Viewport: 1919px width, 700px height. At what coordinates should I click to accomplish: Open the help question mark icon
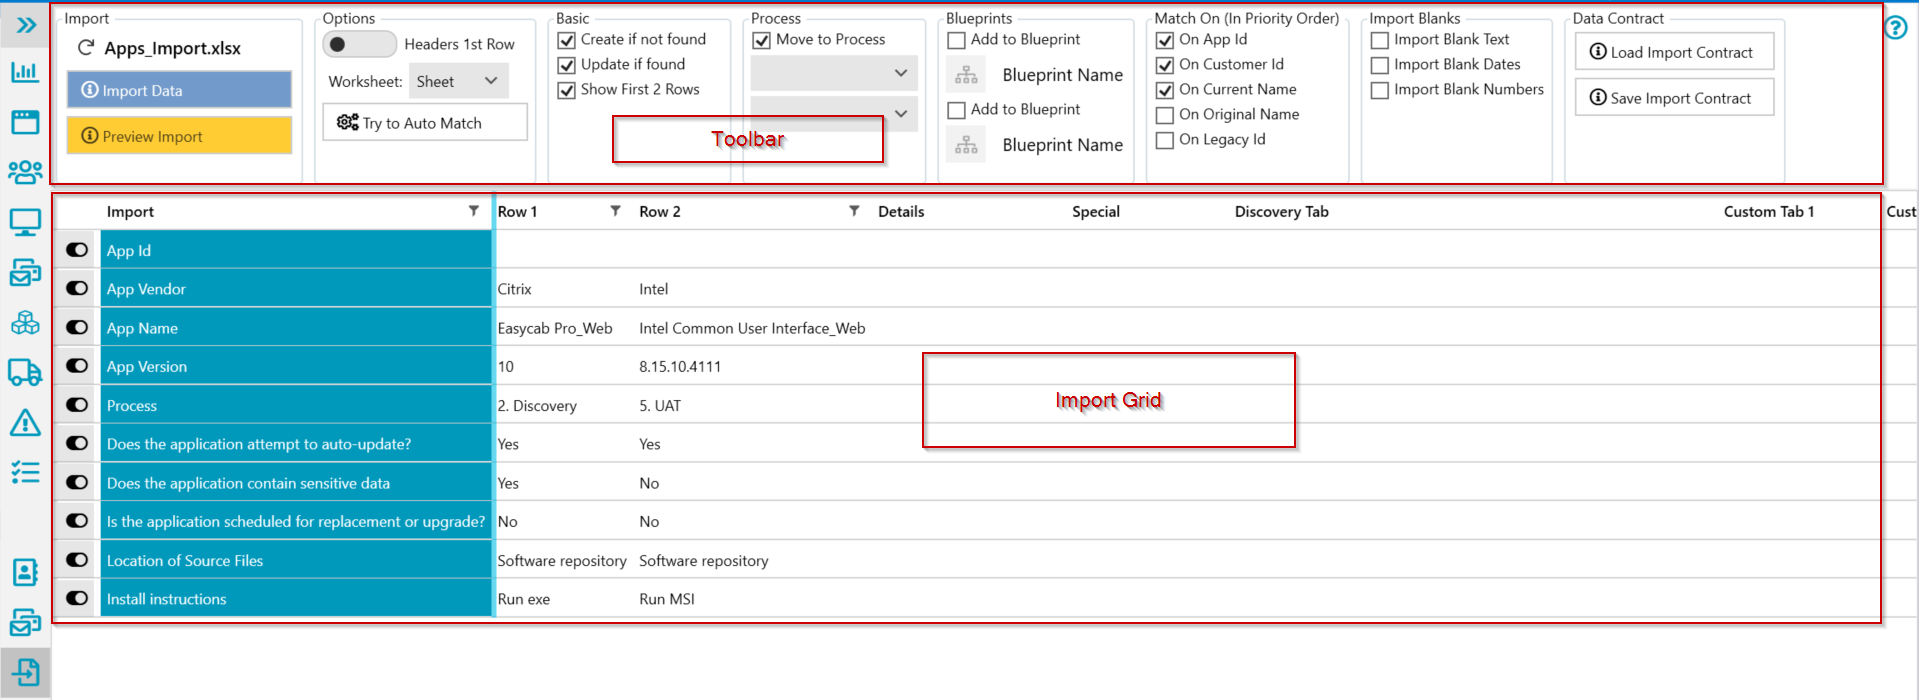click(x=1896, y=27)
